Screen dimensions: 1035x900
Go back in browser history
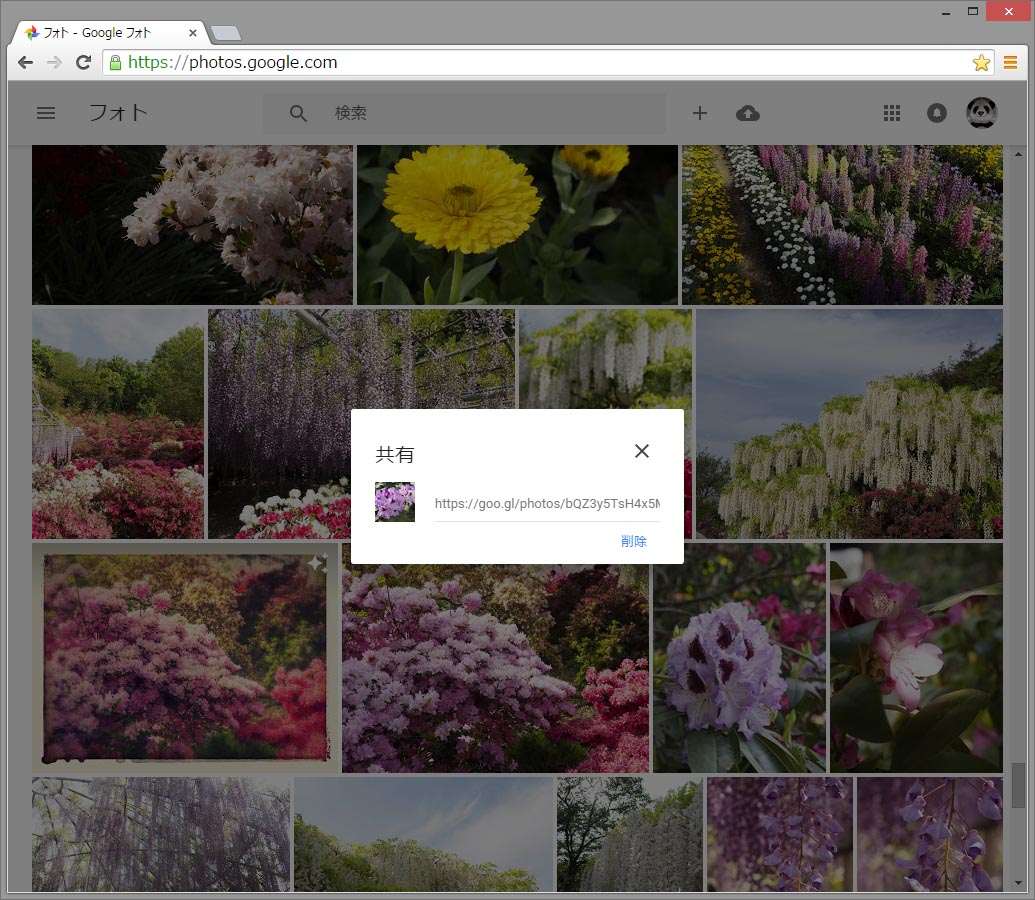tap(26, 62)
